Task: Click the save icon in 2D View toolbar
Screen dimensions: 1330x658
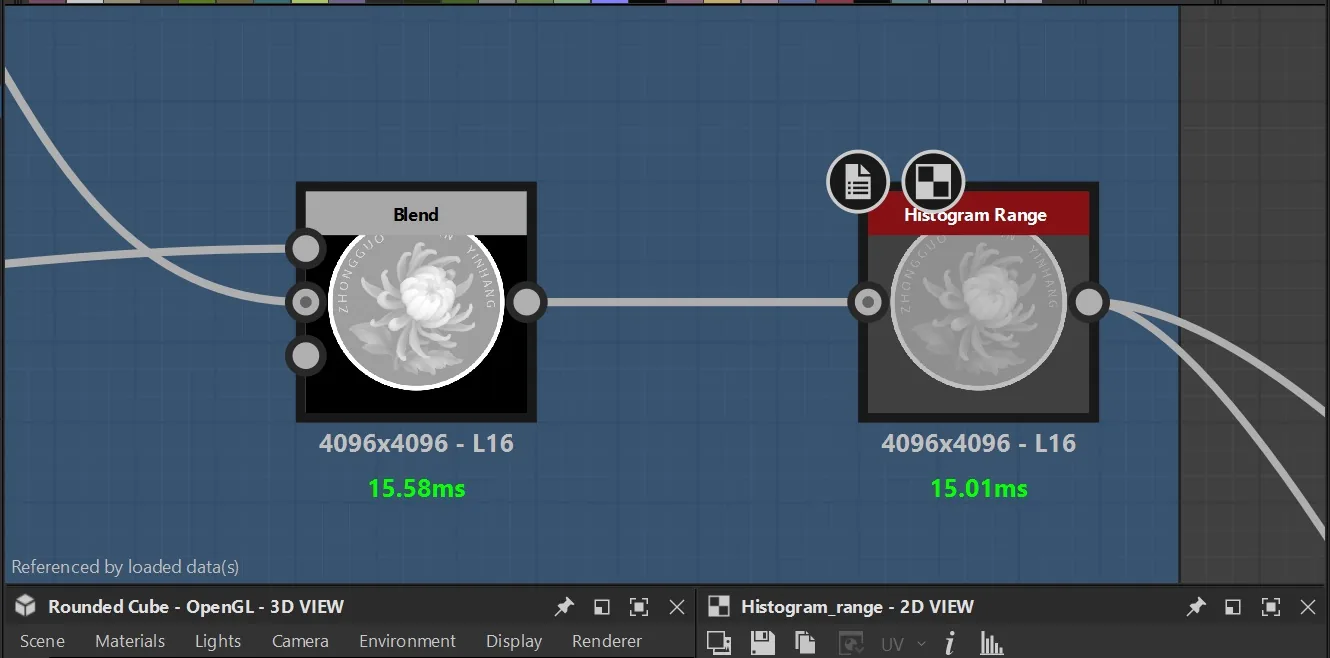Action: (x=762, y=642)
